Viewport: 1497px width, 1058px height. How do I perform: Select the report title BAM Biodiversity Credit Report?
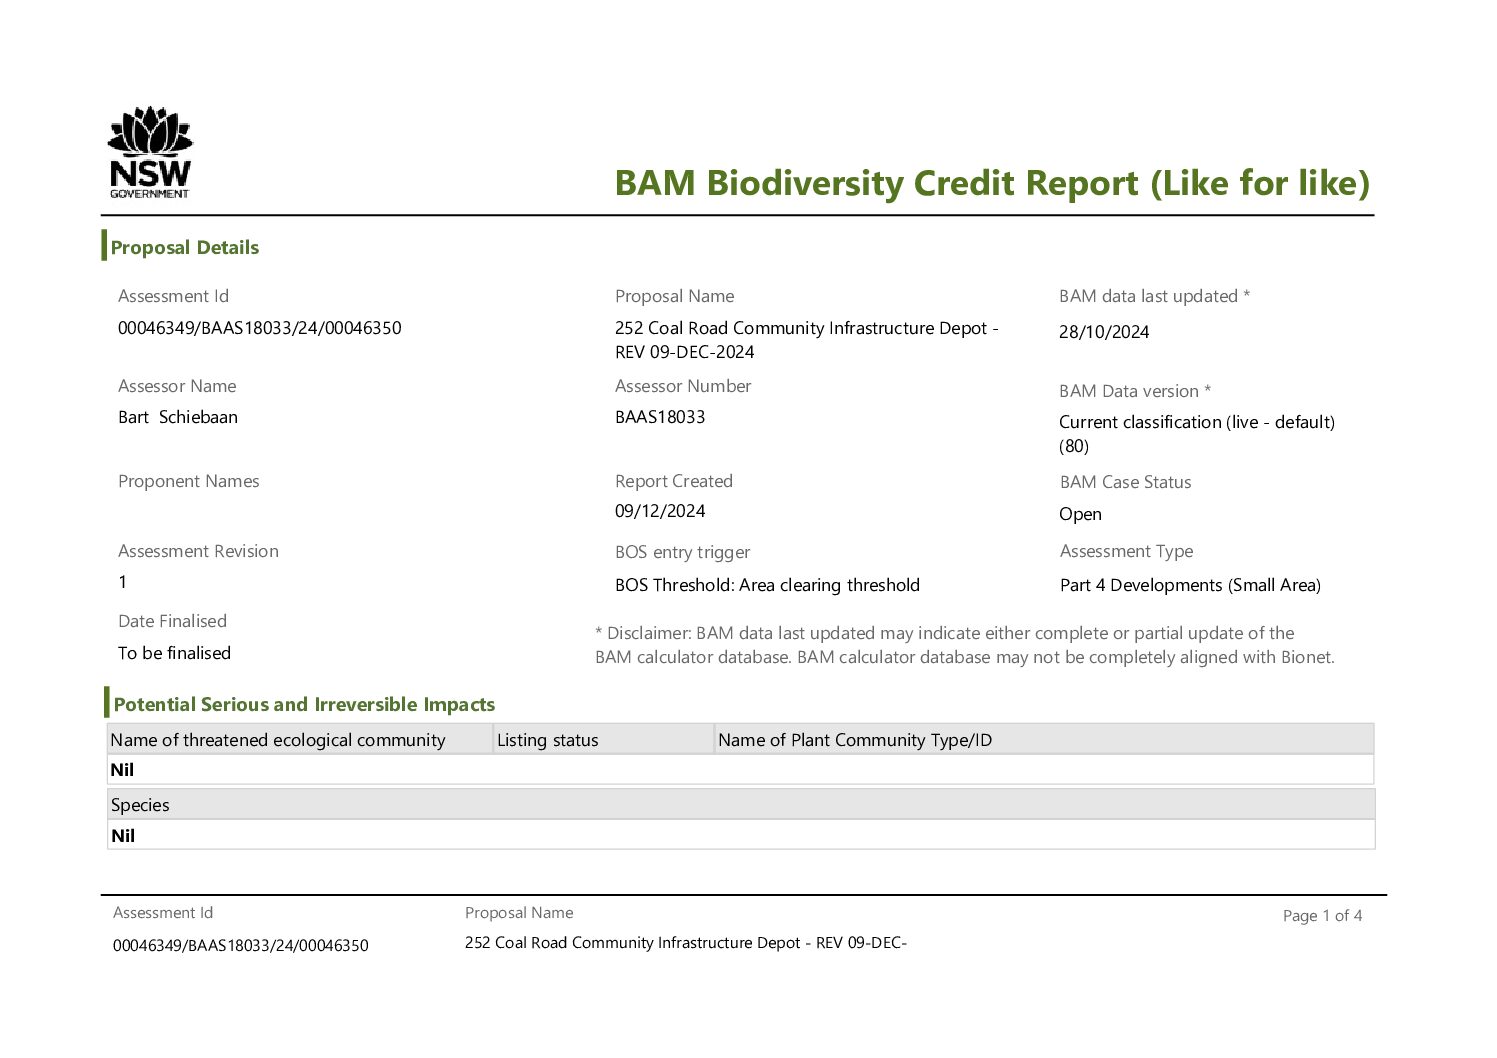[992, 184]
